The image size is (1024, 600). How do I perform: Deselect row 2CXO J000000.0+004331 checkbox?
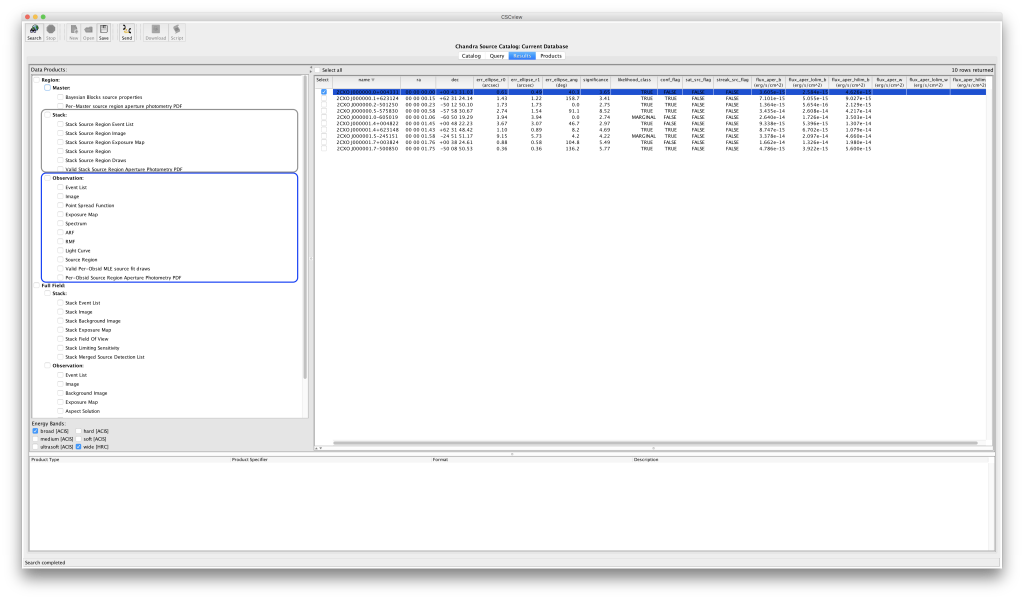[324, 92]
